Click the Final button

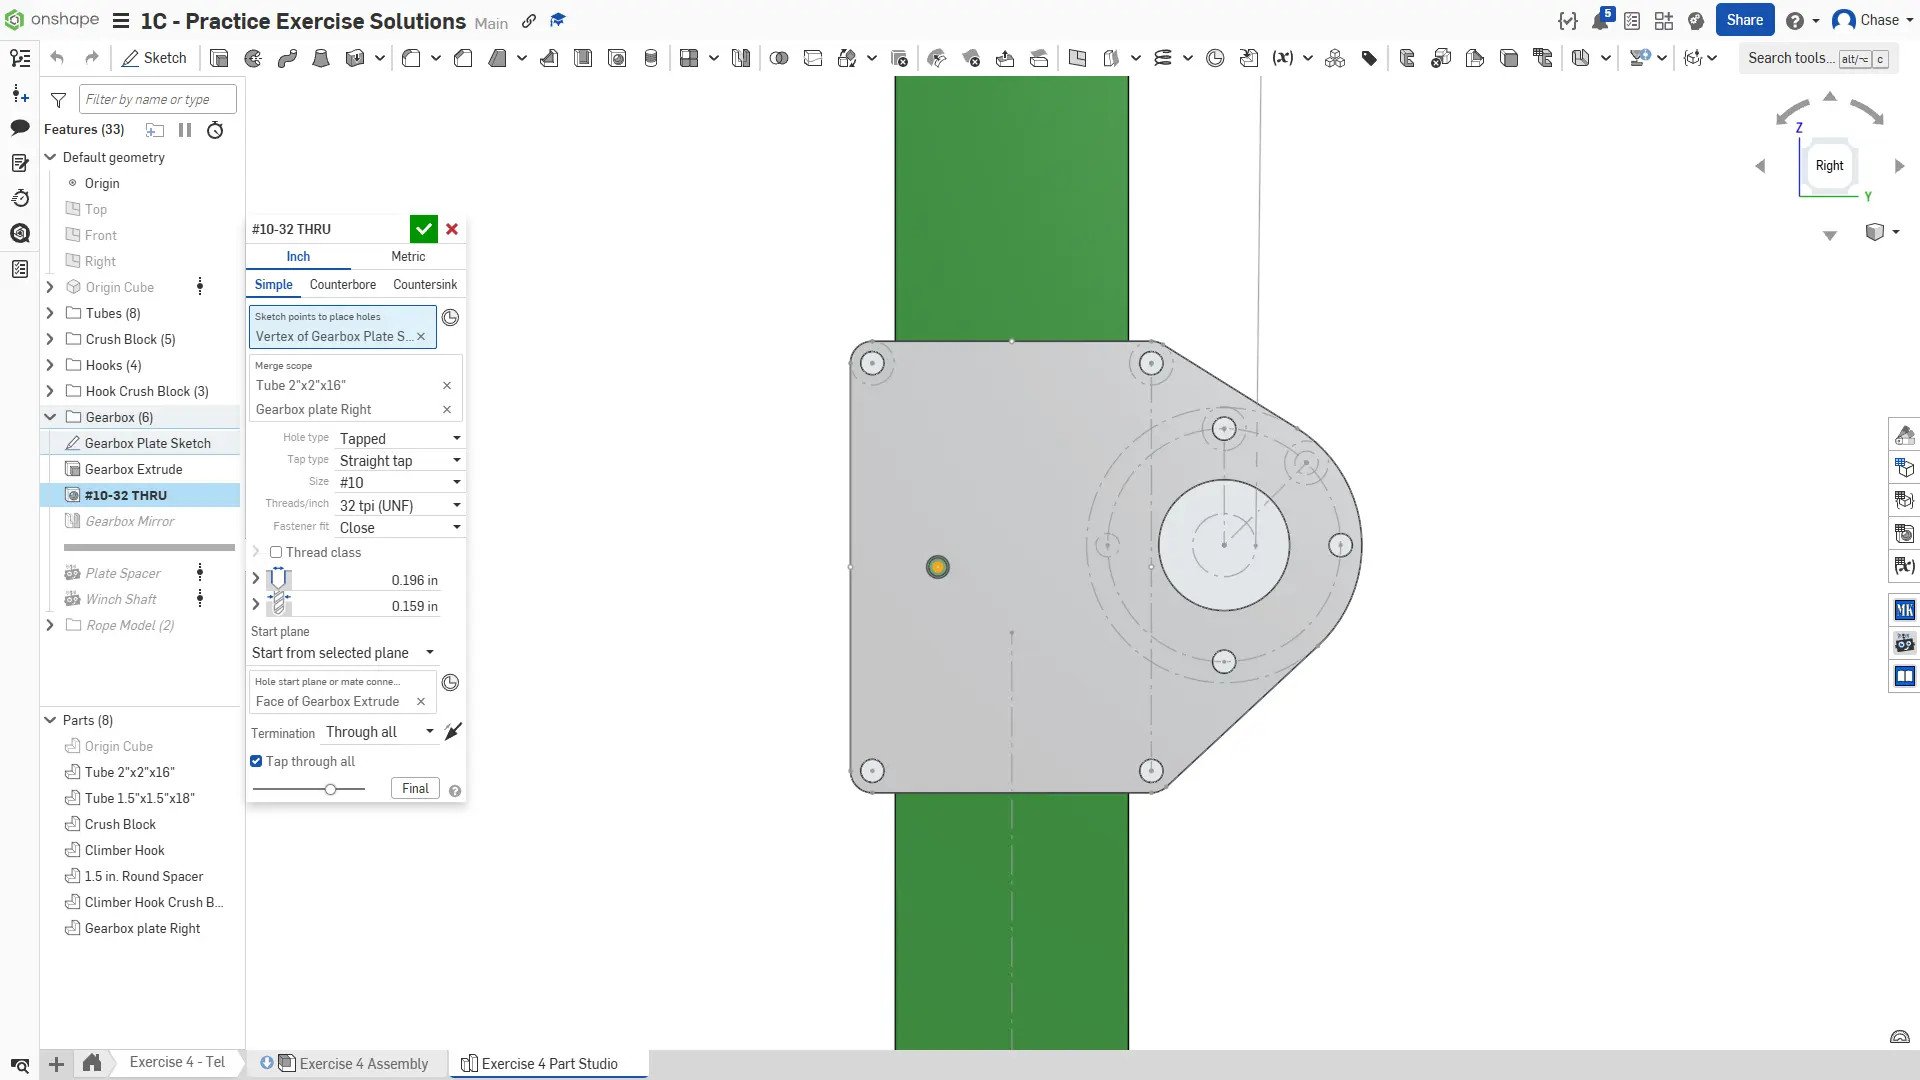tap(415, 789)
